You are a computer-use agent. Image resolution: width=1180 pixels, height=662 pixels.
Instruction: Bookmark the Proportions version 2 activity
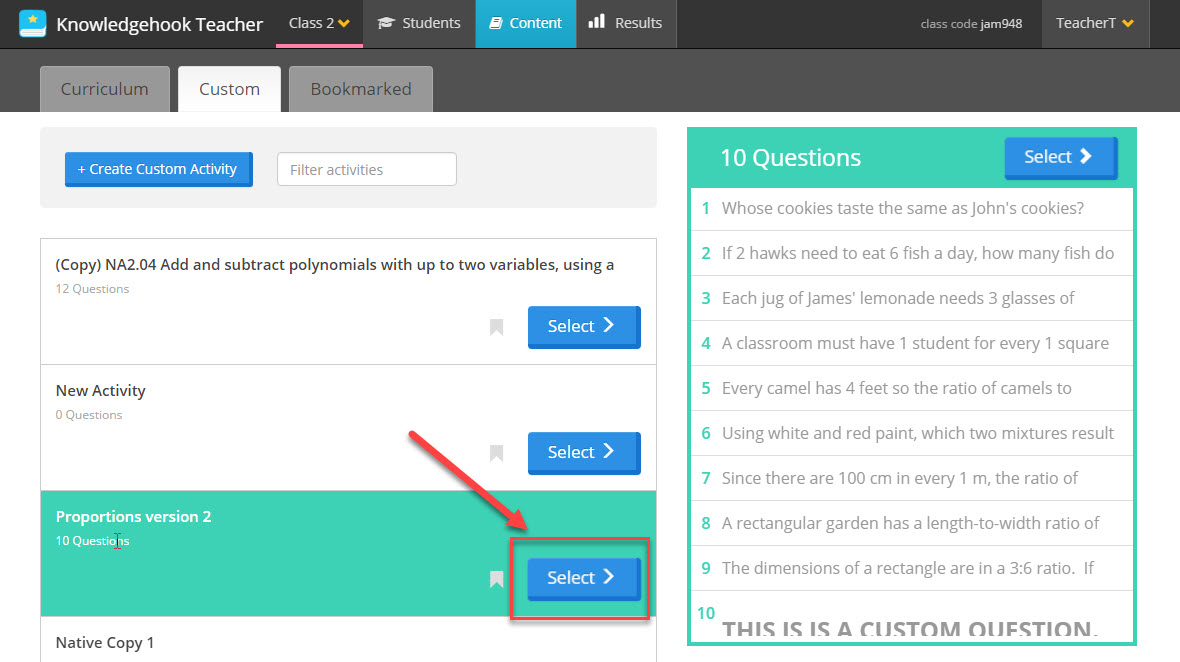point(497,578)
